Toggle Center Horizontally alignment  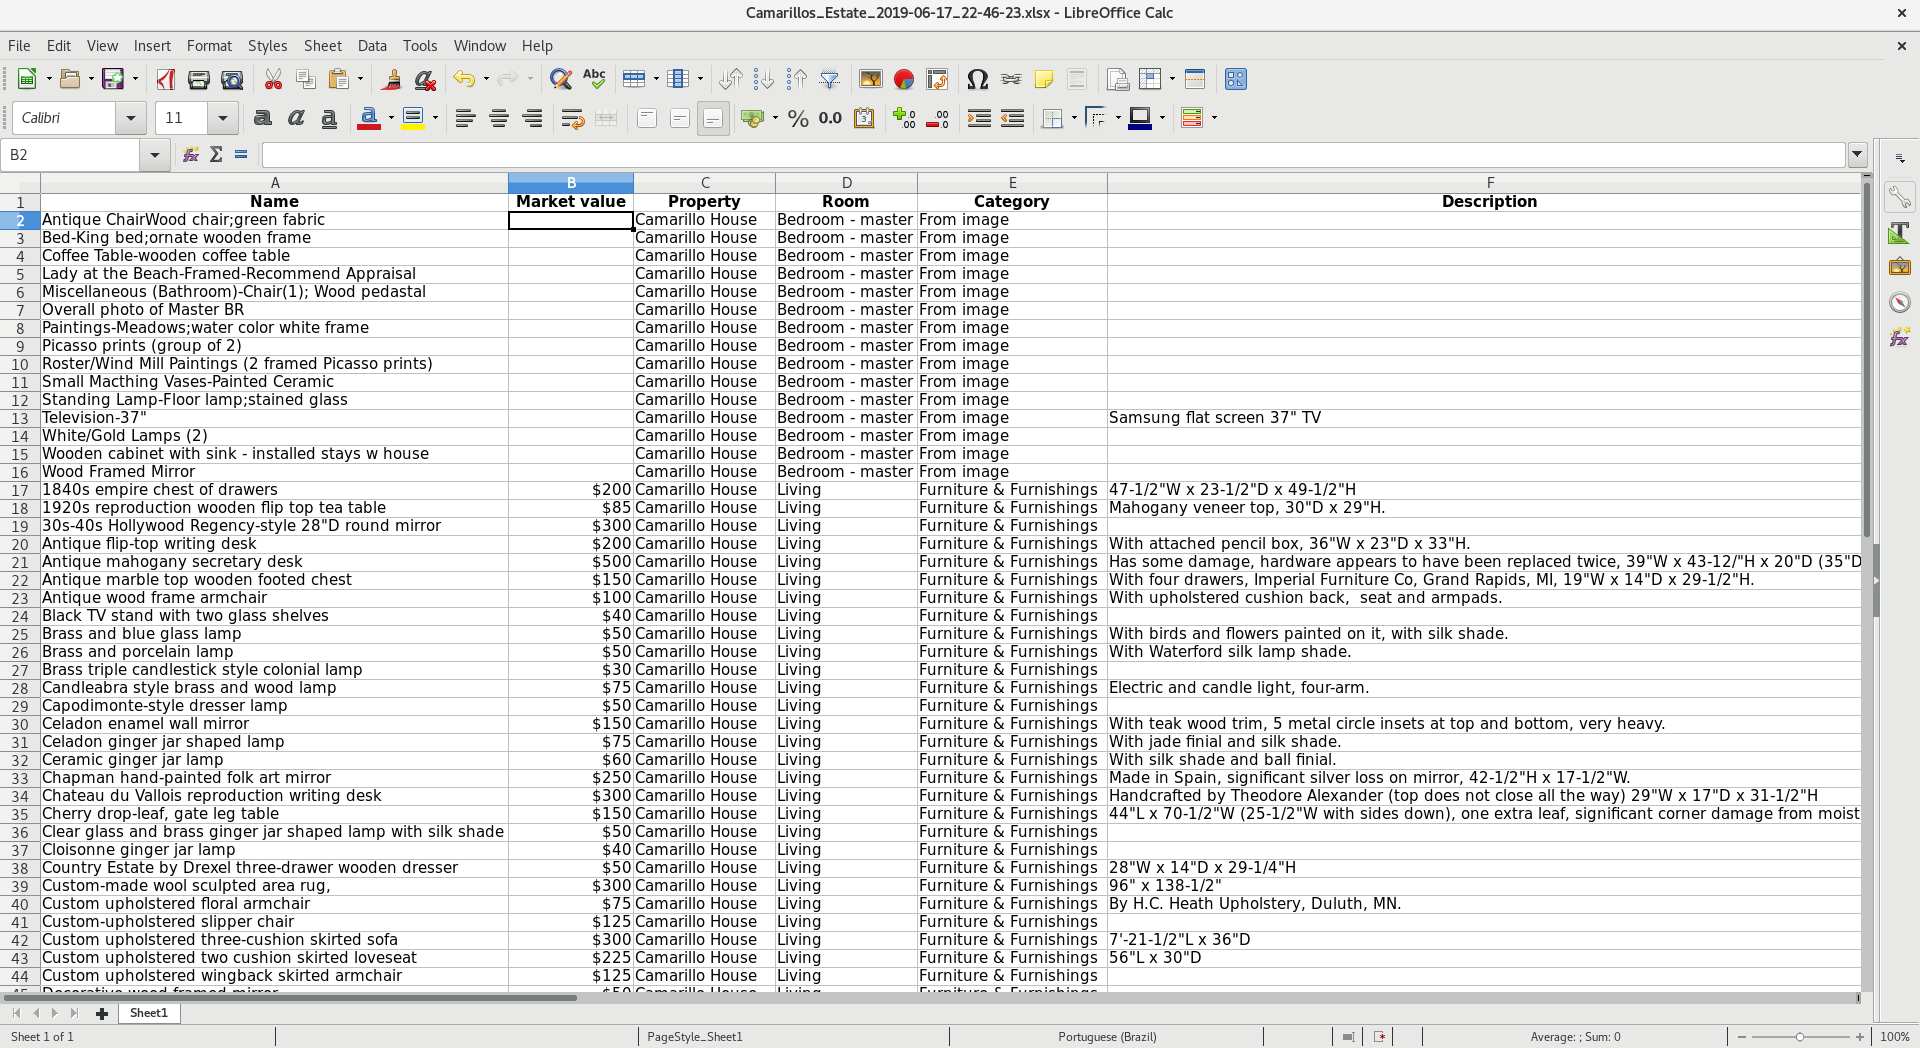(498, 118)
